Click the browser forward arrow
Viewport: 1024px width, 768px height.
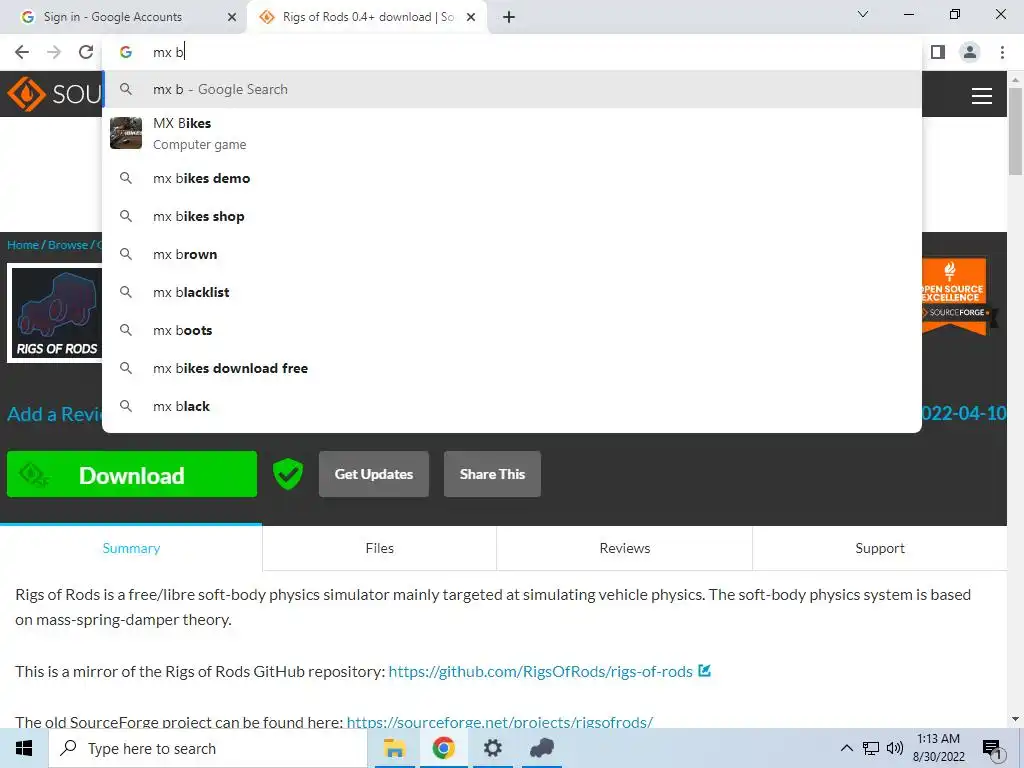point(54,52)
